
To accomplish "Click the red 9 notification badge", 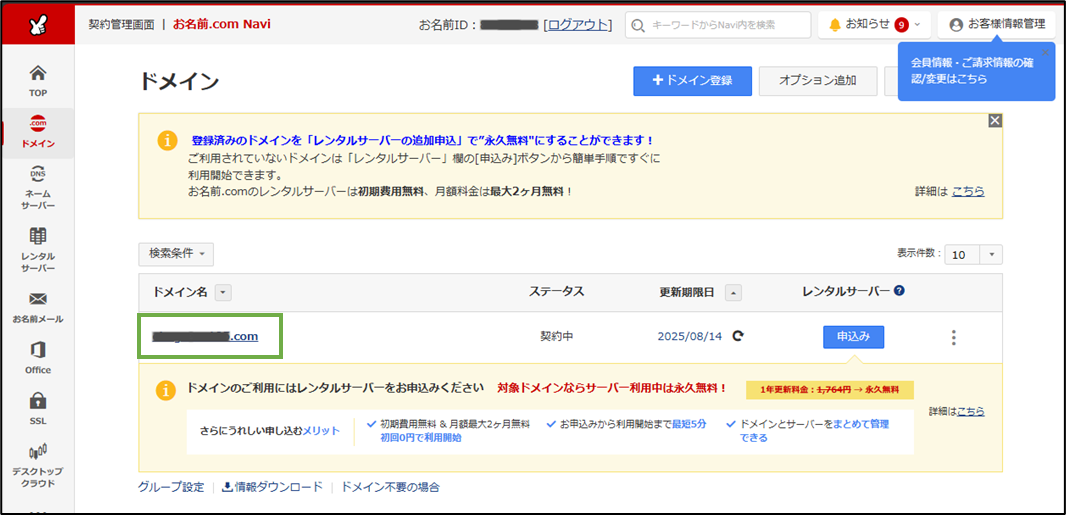I will coord(902,25).
